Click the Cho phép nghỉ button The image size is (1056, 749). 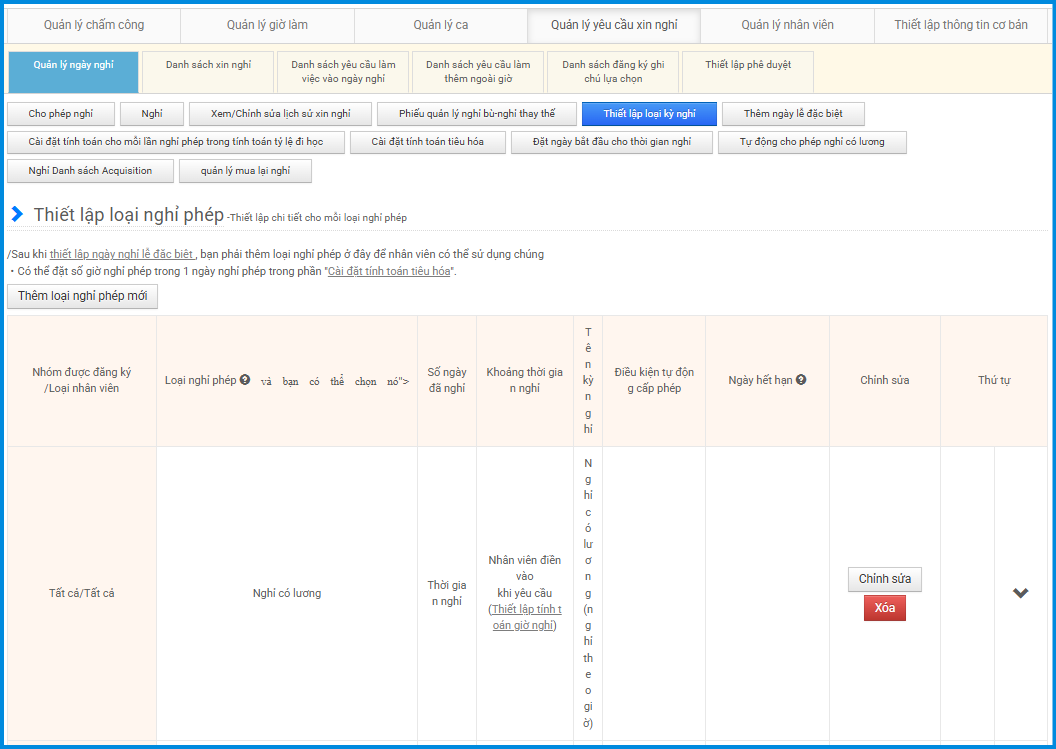pyautogui.click(x=61, y=114)
